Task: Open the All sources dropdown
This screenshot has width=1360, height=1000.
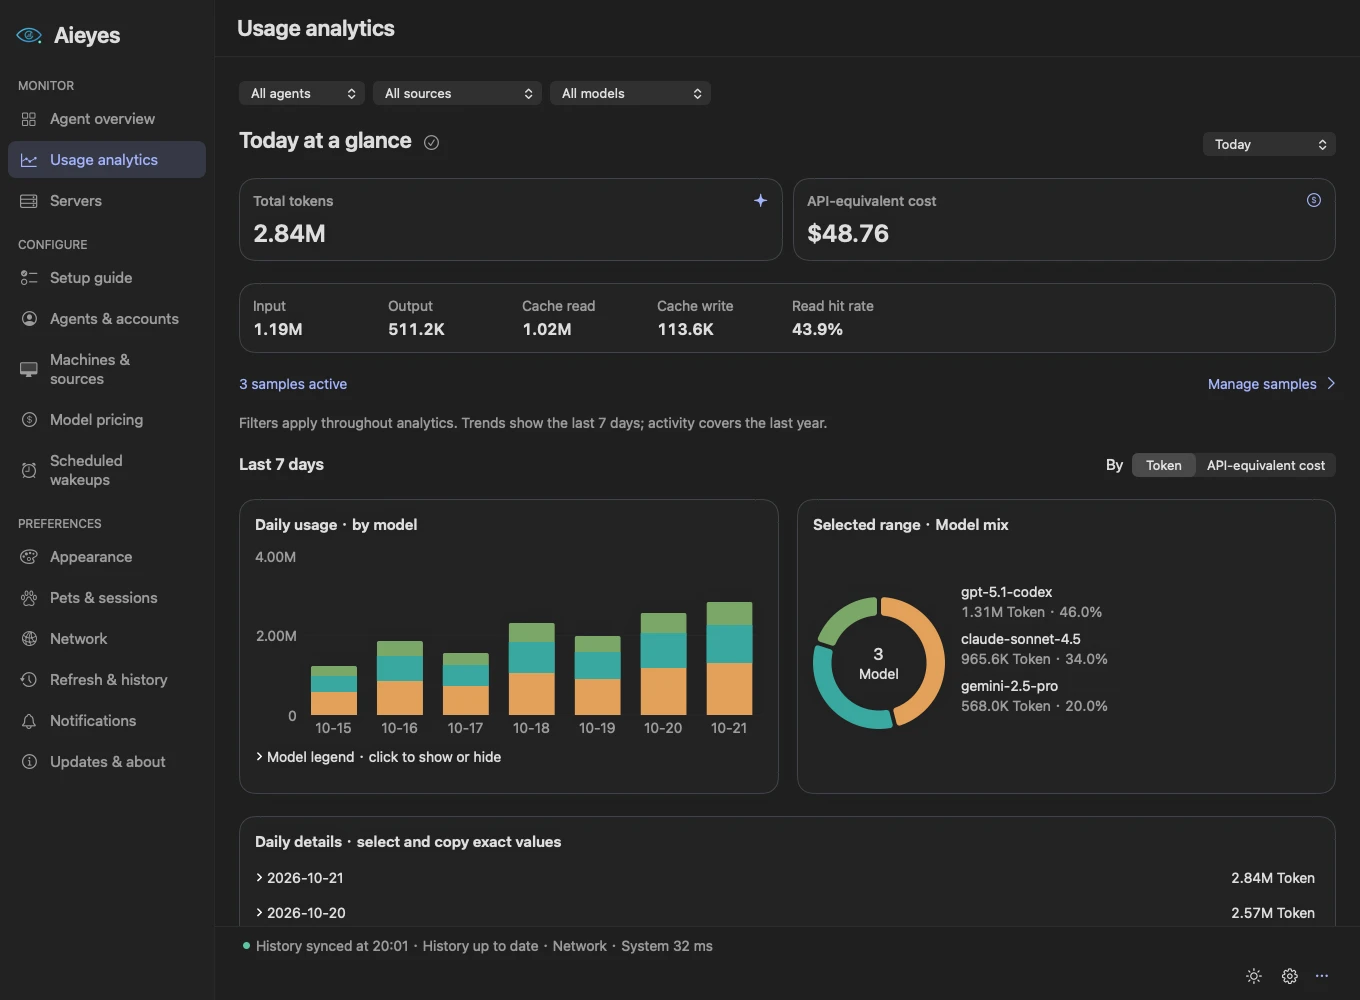Action: (x=457, y=93)
